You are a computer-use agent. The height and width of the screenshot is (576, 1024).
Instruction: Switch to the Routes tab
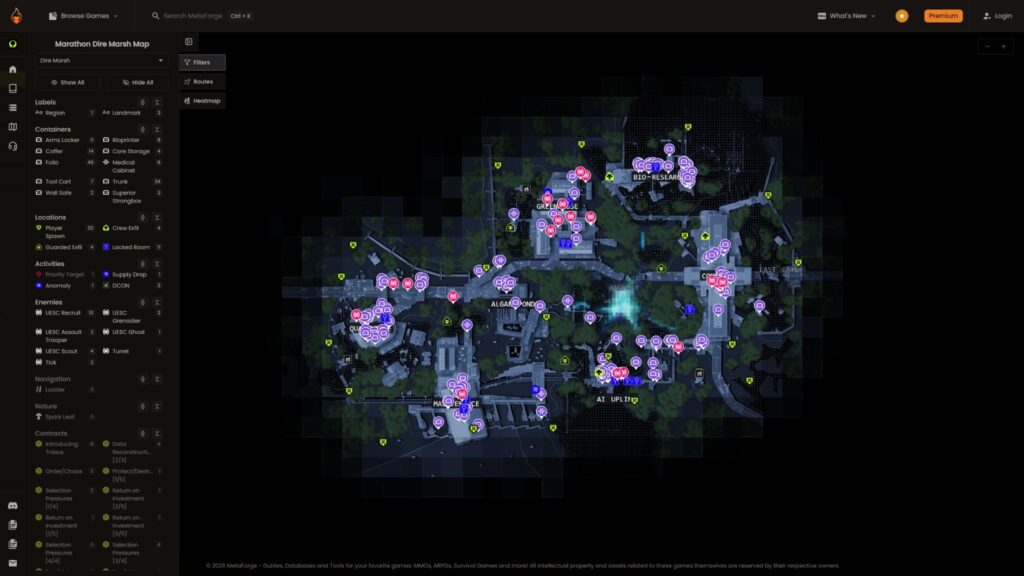(202, 82)
